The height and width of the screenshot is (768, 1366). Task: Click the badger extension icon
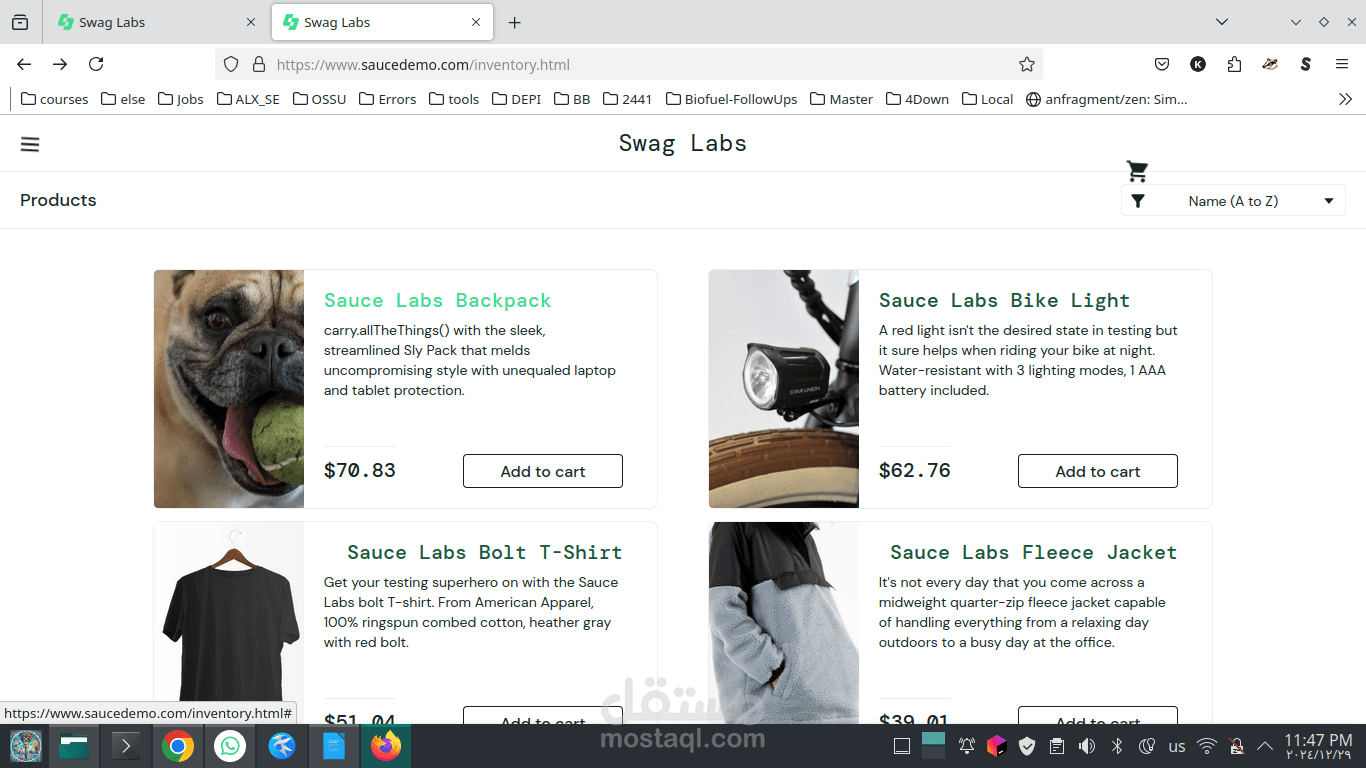click(x=1270, y=64)
